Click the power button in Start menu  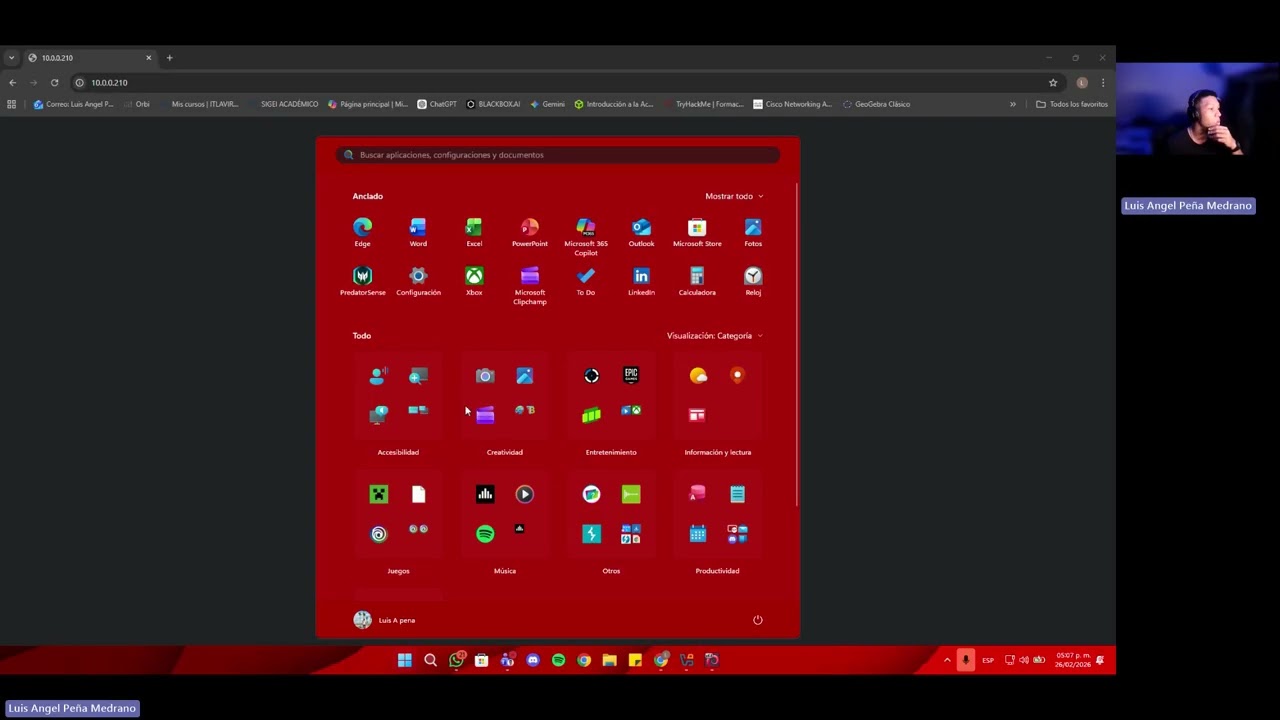pyautogui.click(x=757, y=620)
